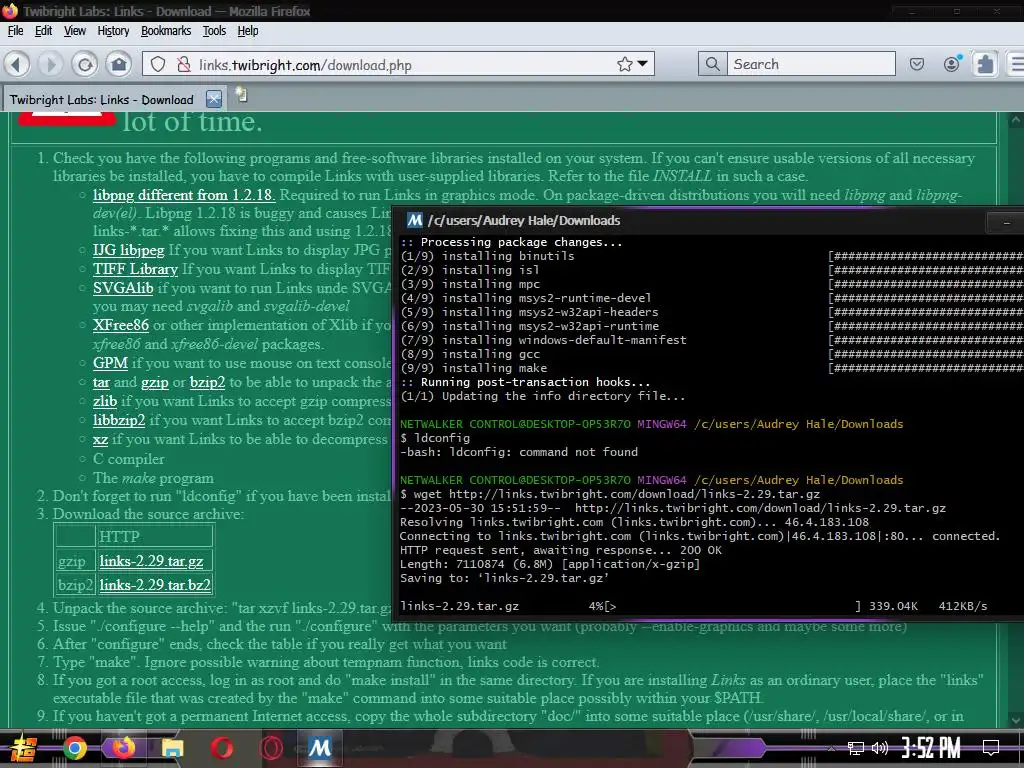Click the page scrollbar down arrow
The width and height of the screenshot is (1024, 768).
pyautogui.click(x=1015, y=720)
